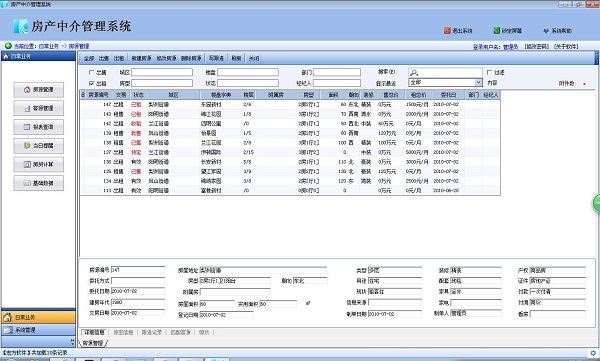The image size is (600, 361).
Task: Open 客源管理 in the left sidebar
Action: (39, 108)
